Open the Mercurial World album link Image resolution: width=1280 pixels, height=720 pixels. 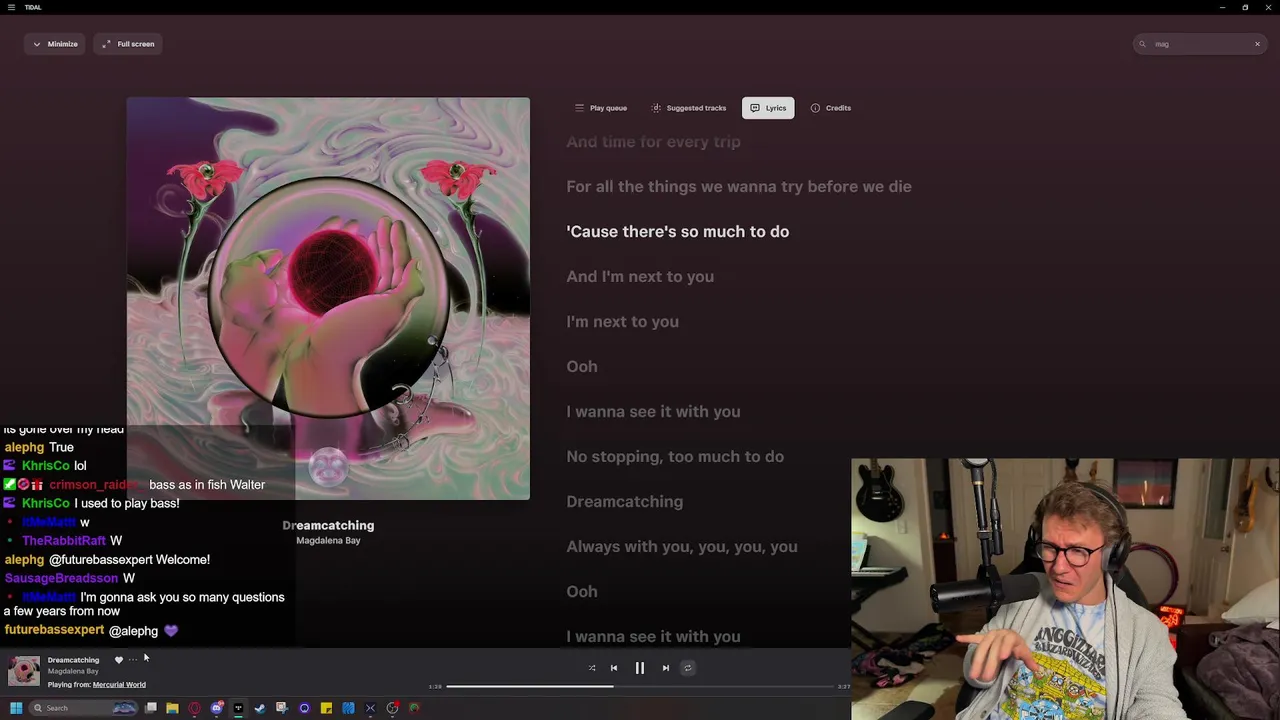click(119, 685)
